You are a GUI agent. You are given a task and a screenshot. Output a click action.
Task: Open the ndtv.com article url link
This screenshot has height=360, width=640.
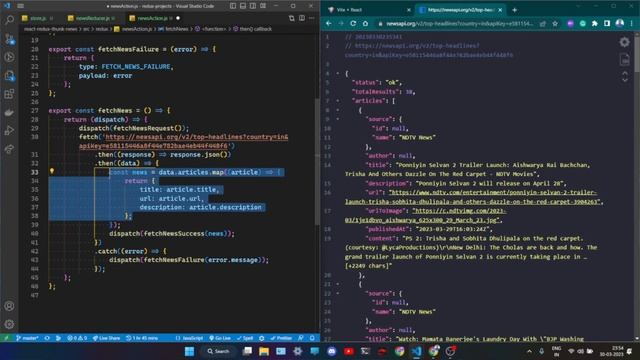click(x=472, y=197)
